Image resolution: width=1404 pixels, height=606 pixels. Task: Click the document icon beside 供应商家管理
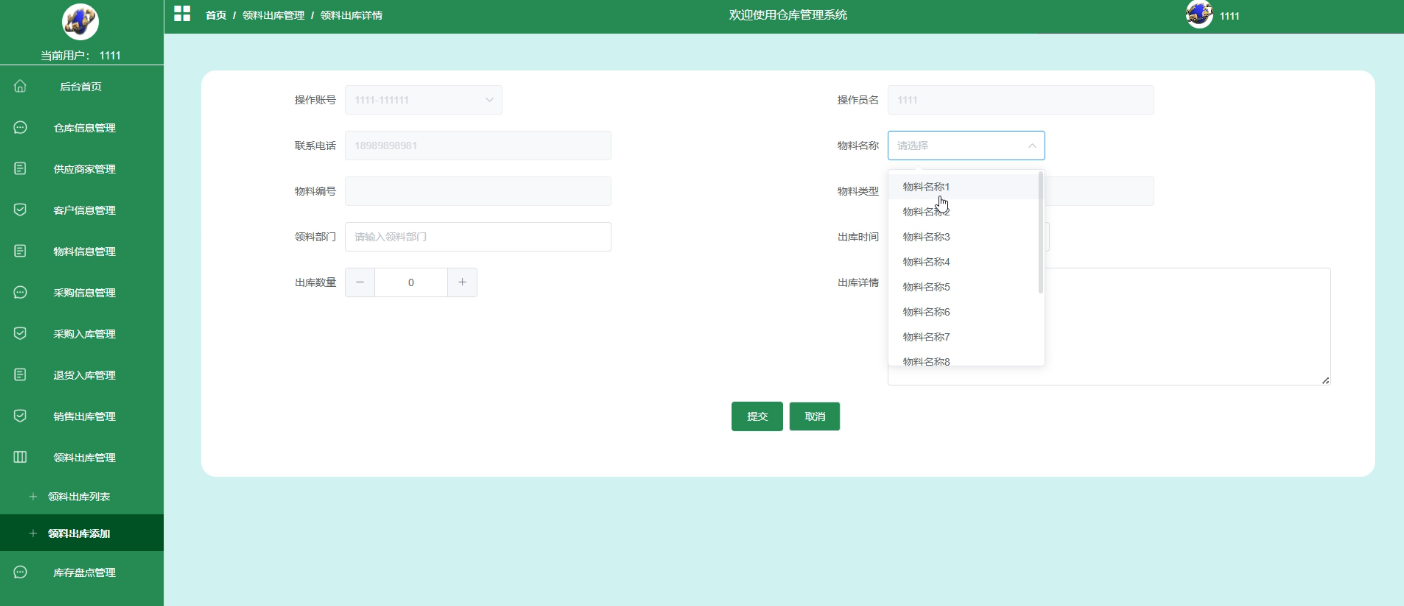pos(20,169)
